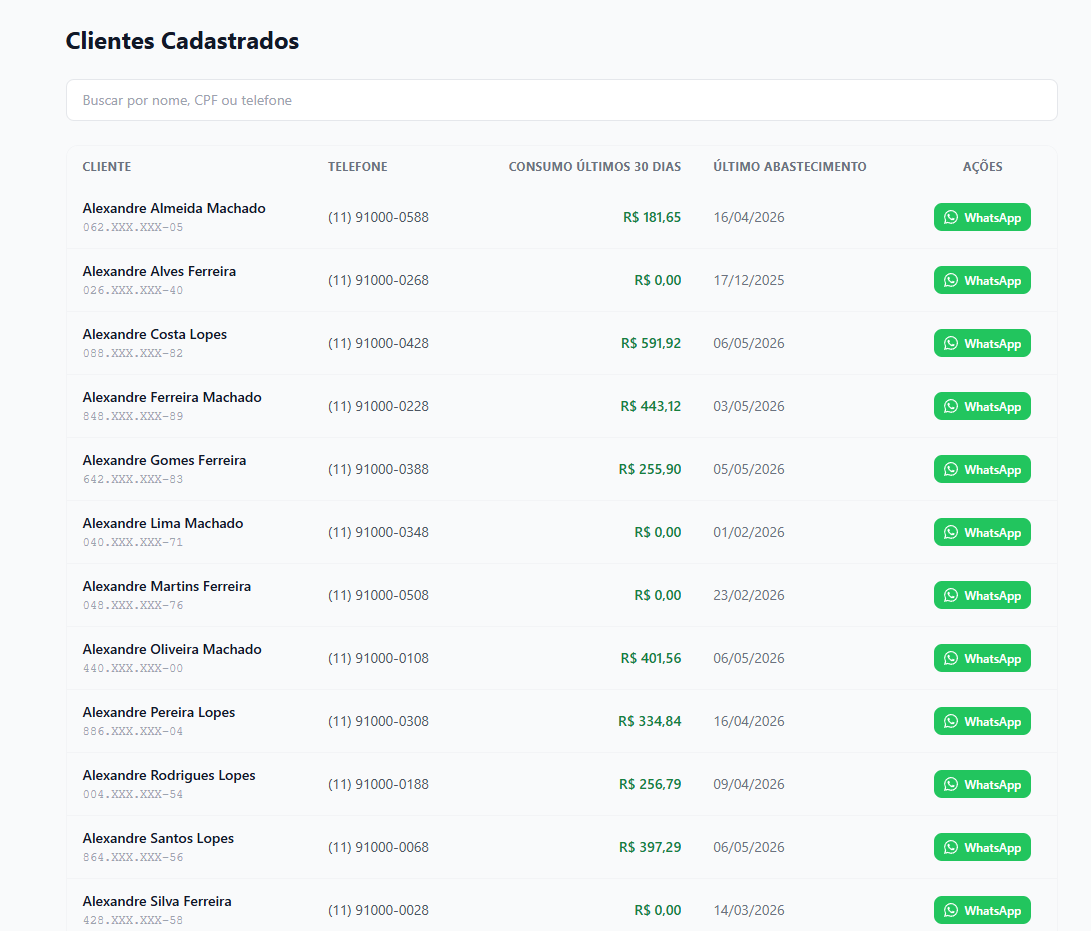
Task: Click the CLIENTE column header
Action: click(106, 166)
